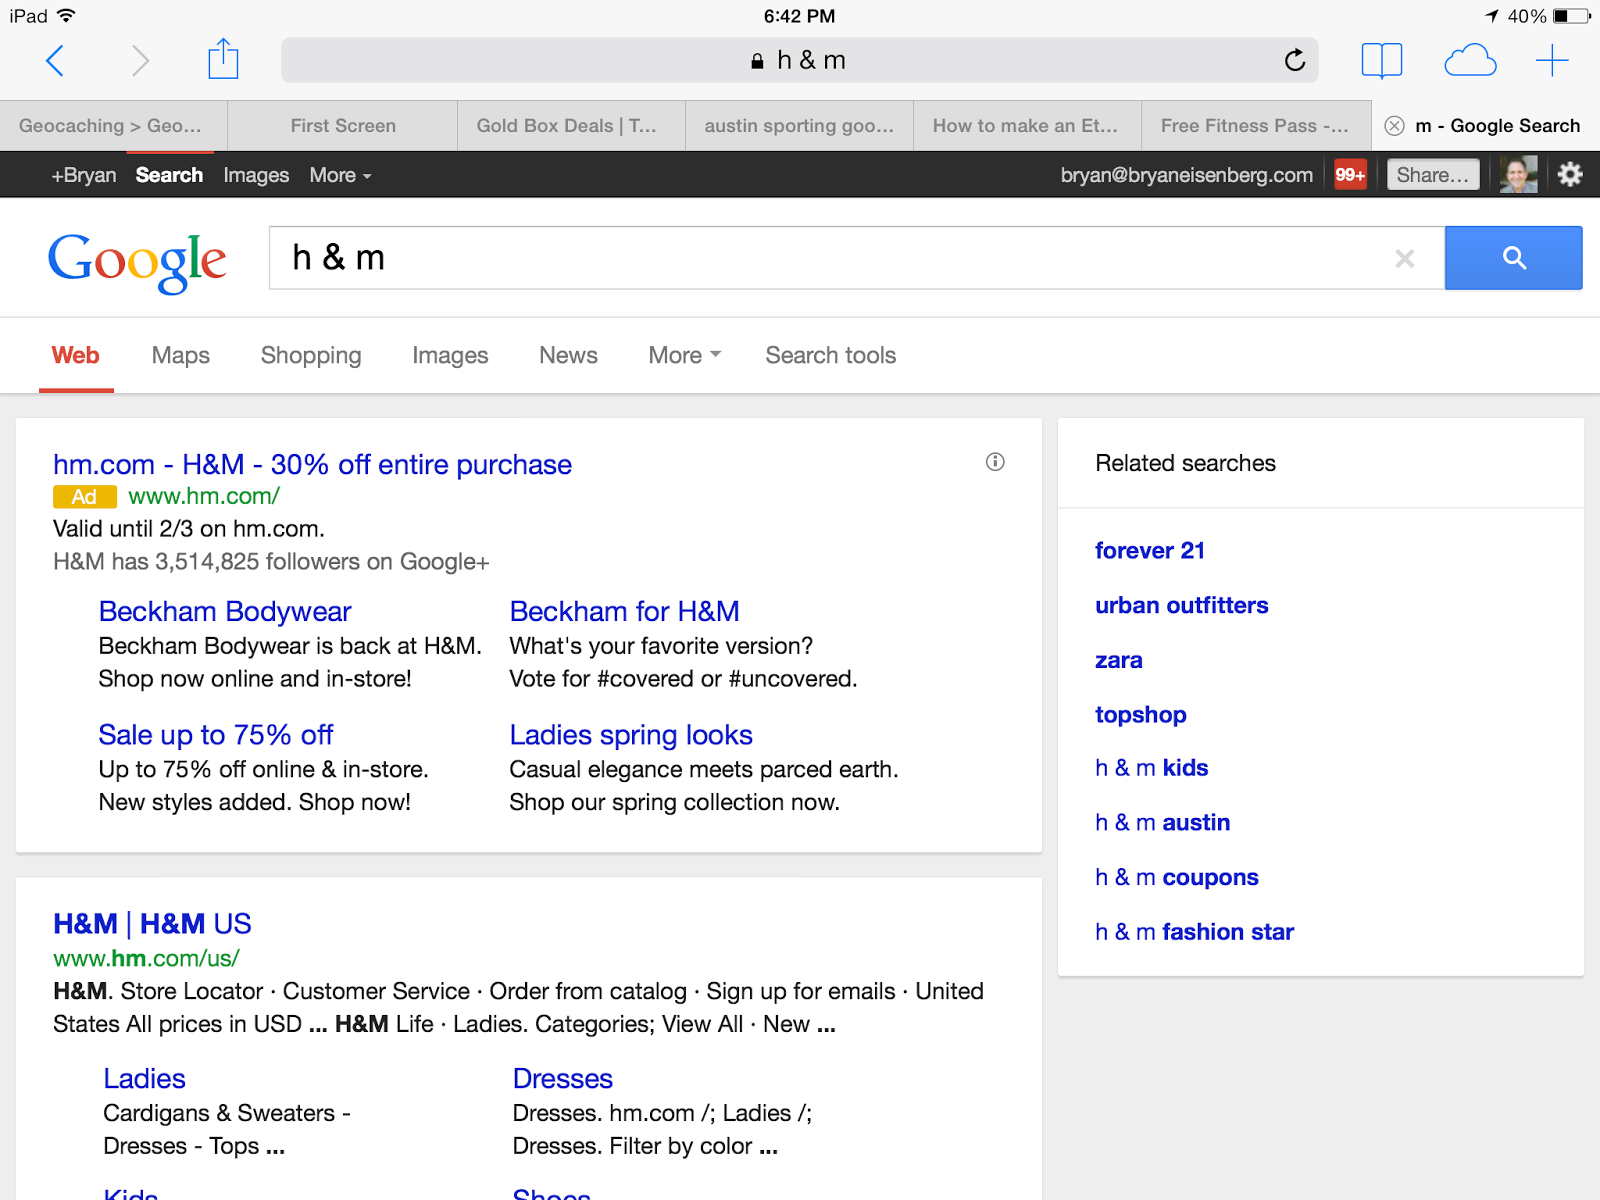Viewport: 1600px width, 1200px height.
Task: Open the Beckham Bodywear sitelink
Action: 225,612
